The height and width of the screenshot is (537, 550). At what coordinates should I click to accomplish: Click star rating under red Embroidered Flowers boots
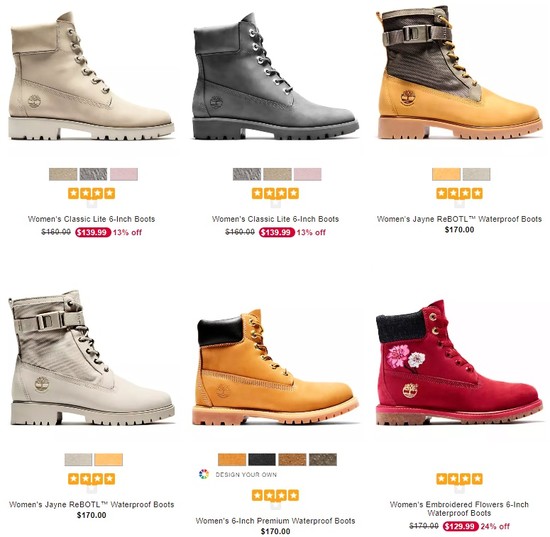(x=459, y=478)
